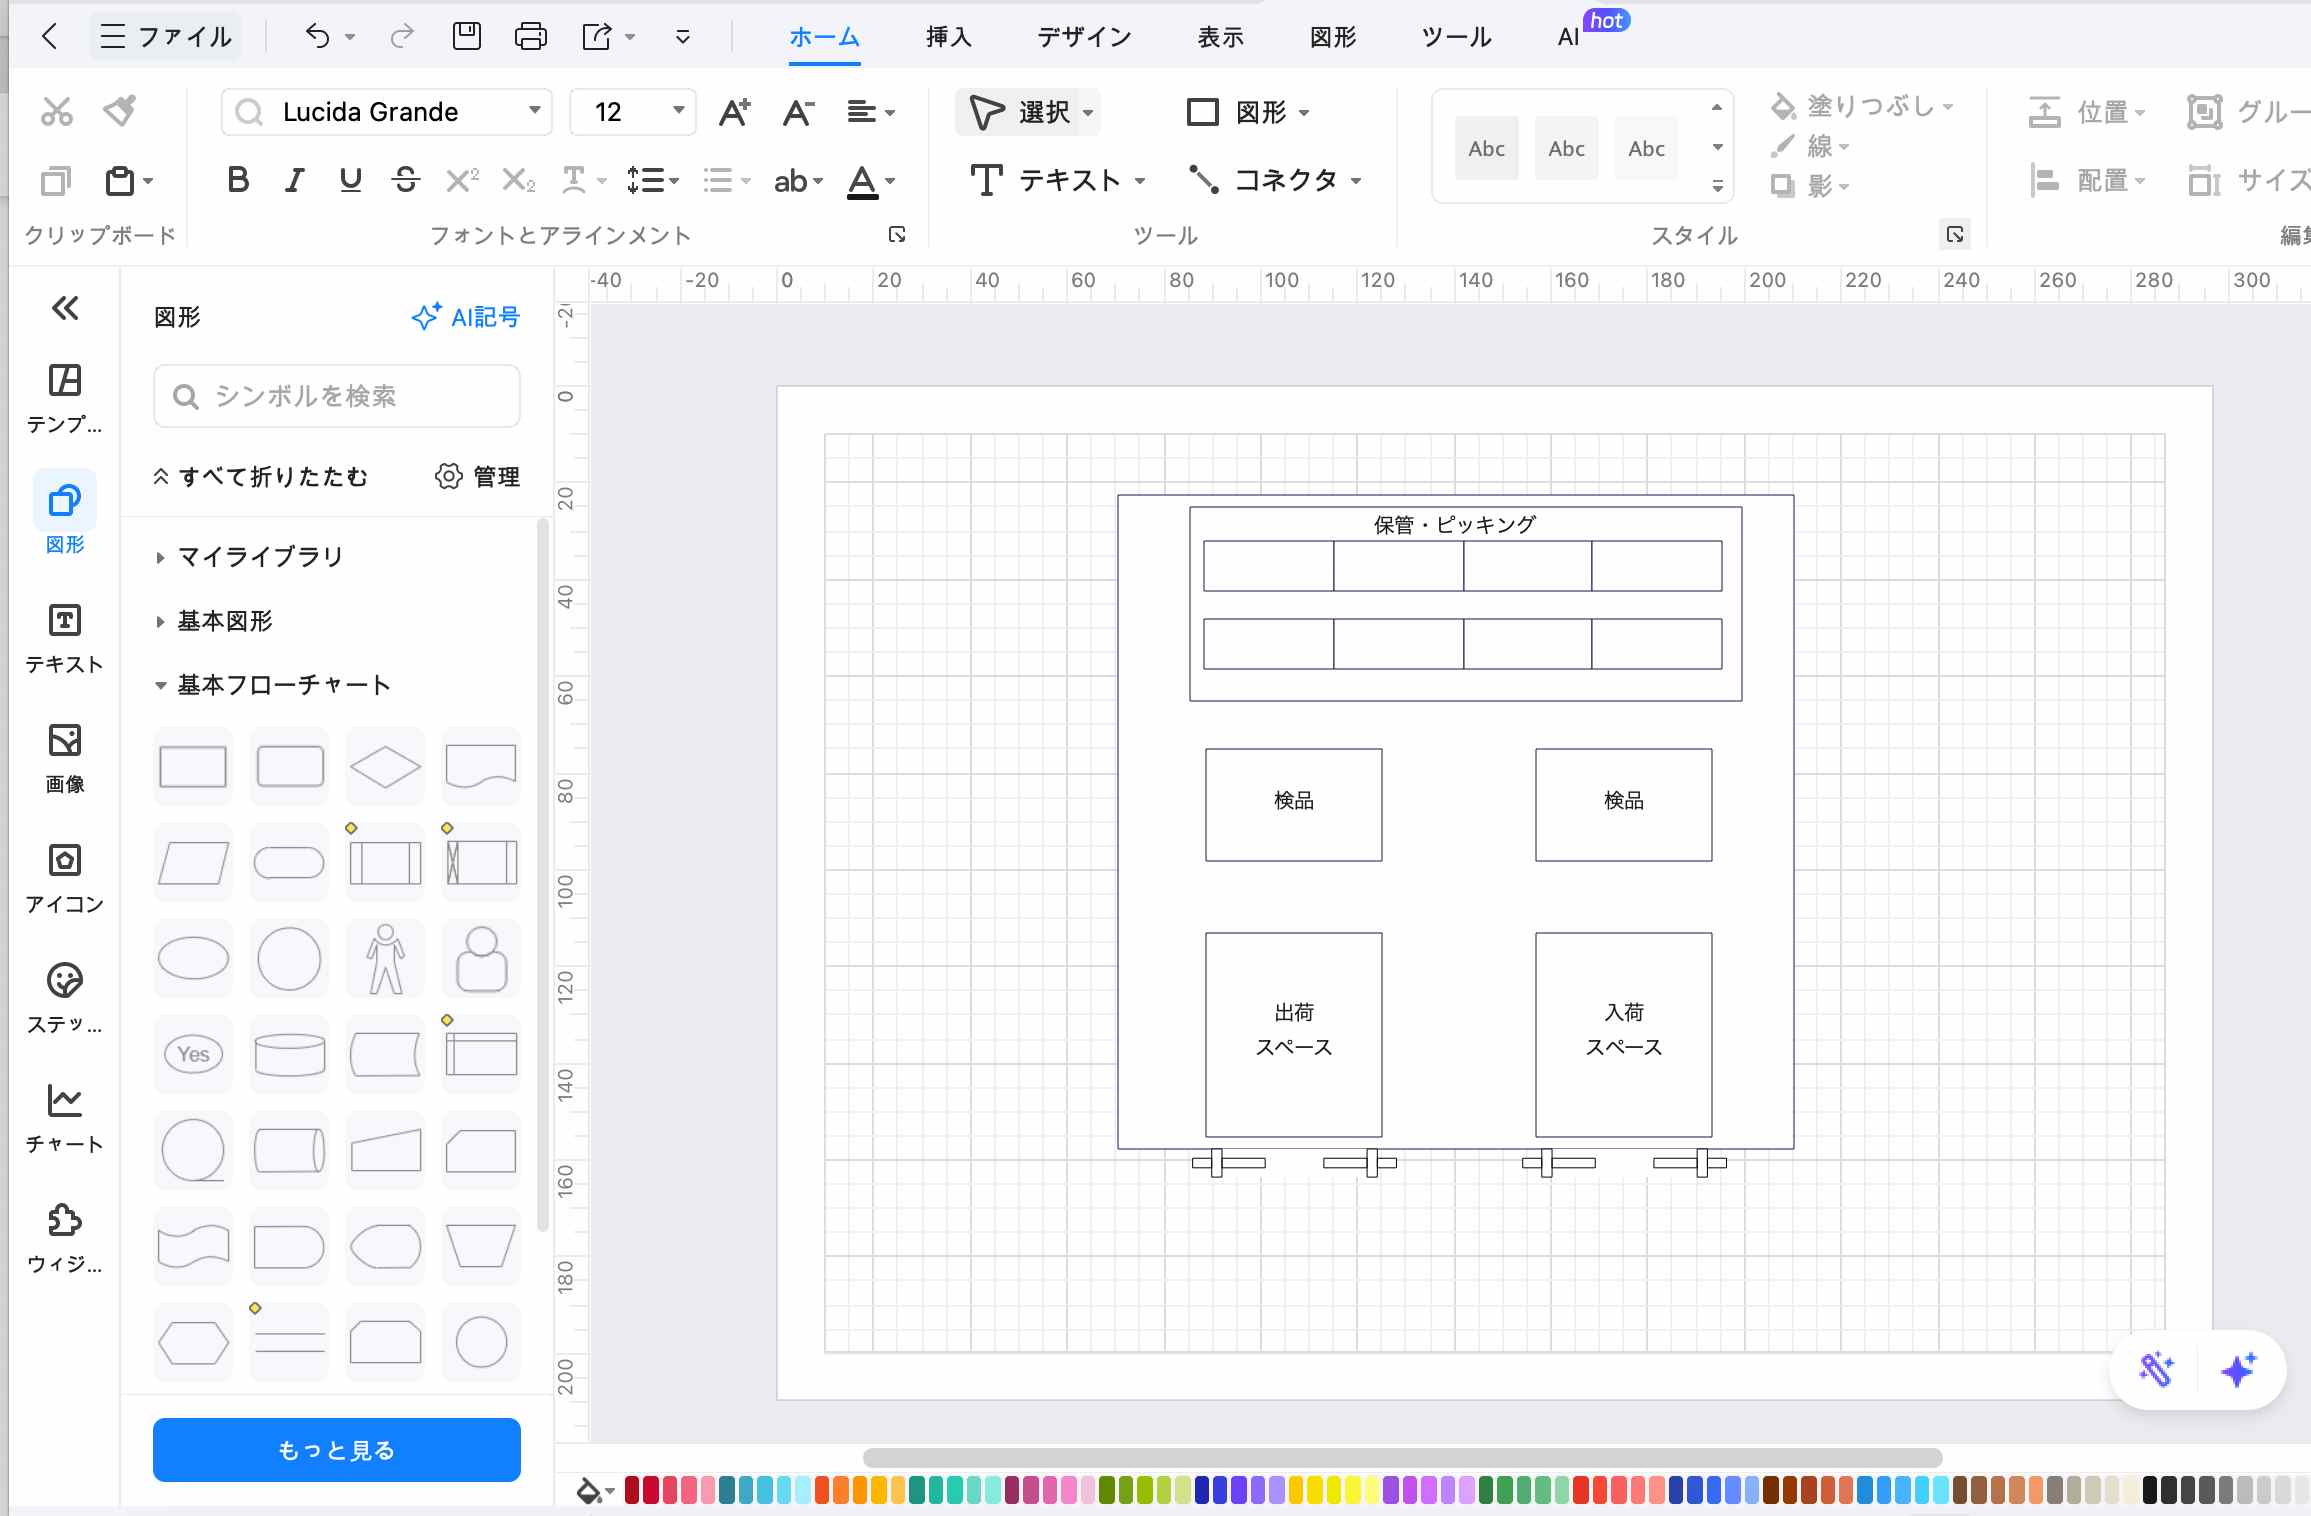Image resolution: width=2311 pixels, height=1516 pixels.
Task: Expand the 基本図形 section
Action: tap(214, 621)
